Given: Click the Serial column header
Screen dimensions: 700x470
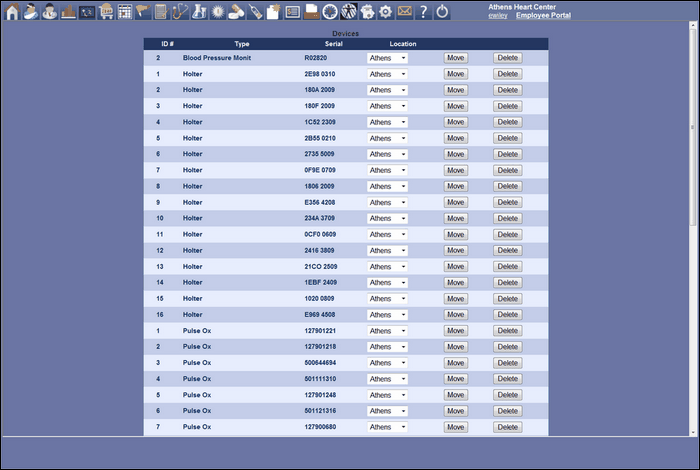Looking at the screenshot, I should click(333, 44).
